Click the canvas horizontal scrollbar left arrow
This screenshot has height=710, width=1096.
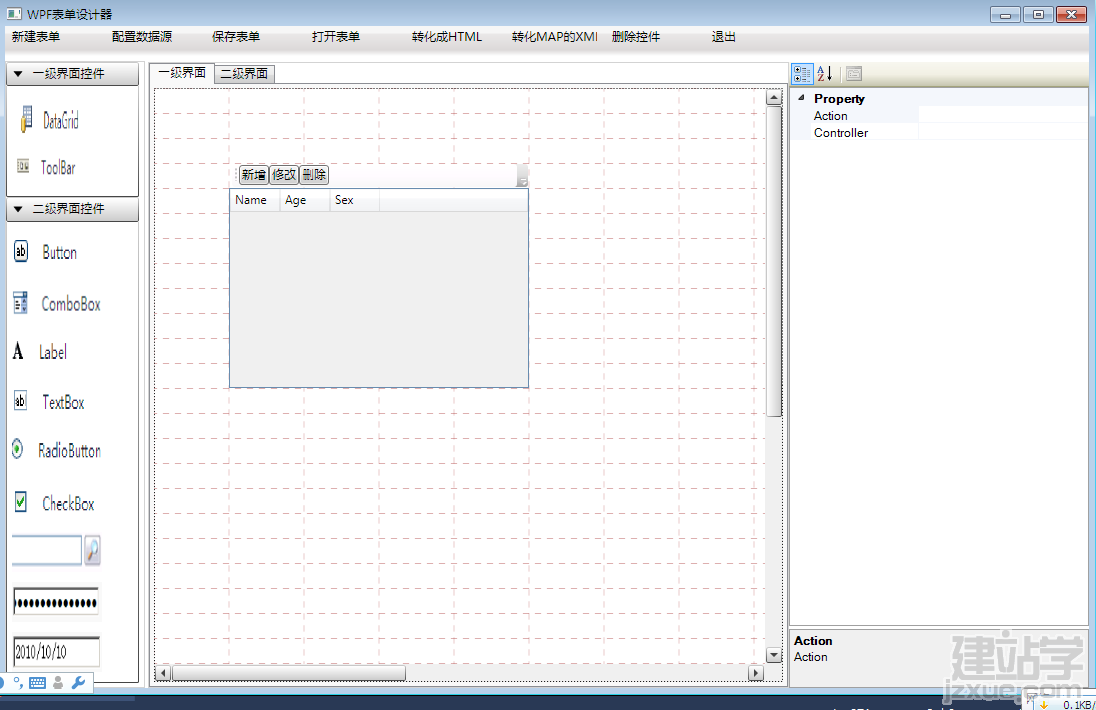[164, 673]
